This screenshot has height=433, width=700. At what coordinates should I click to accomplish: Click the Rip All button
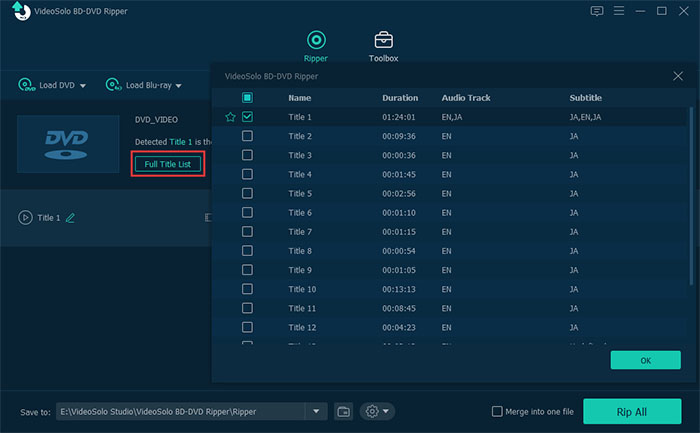tap(632, 412)
